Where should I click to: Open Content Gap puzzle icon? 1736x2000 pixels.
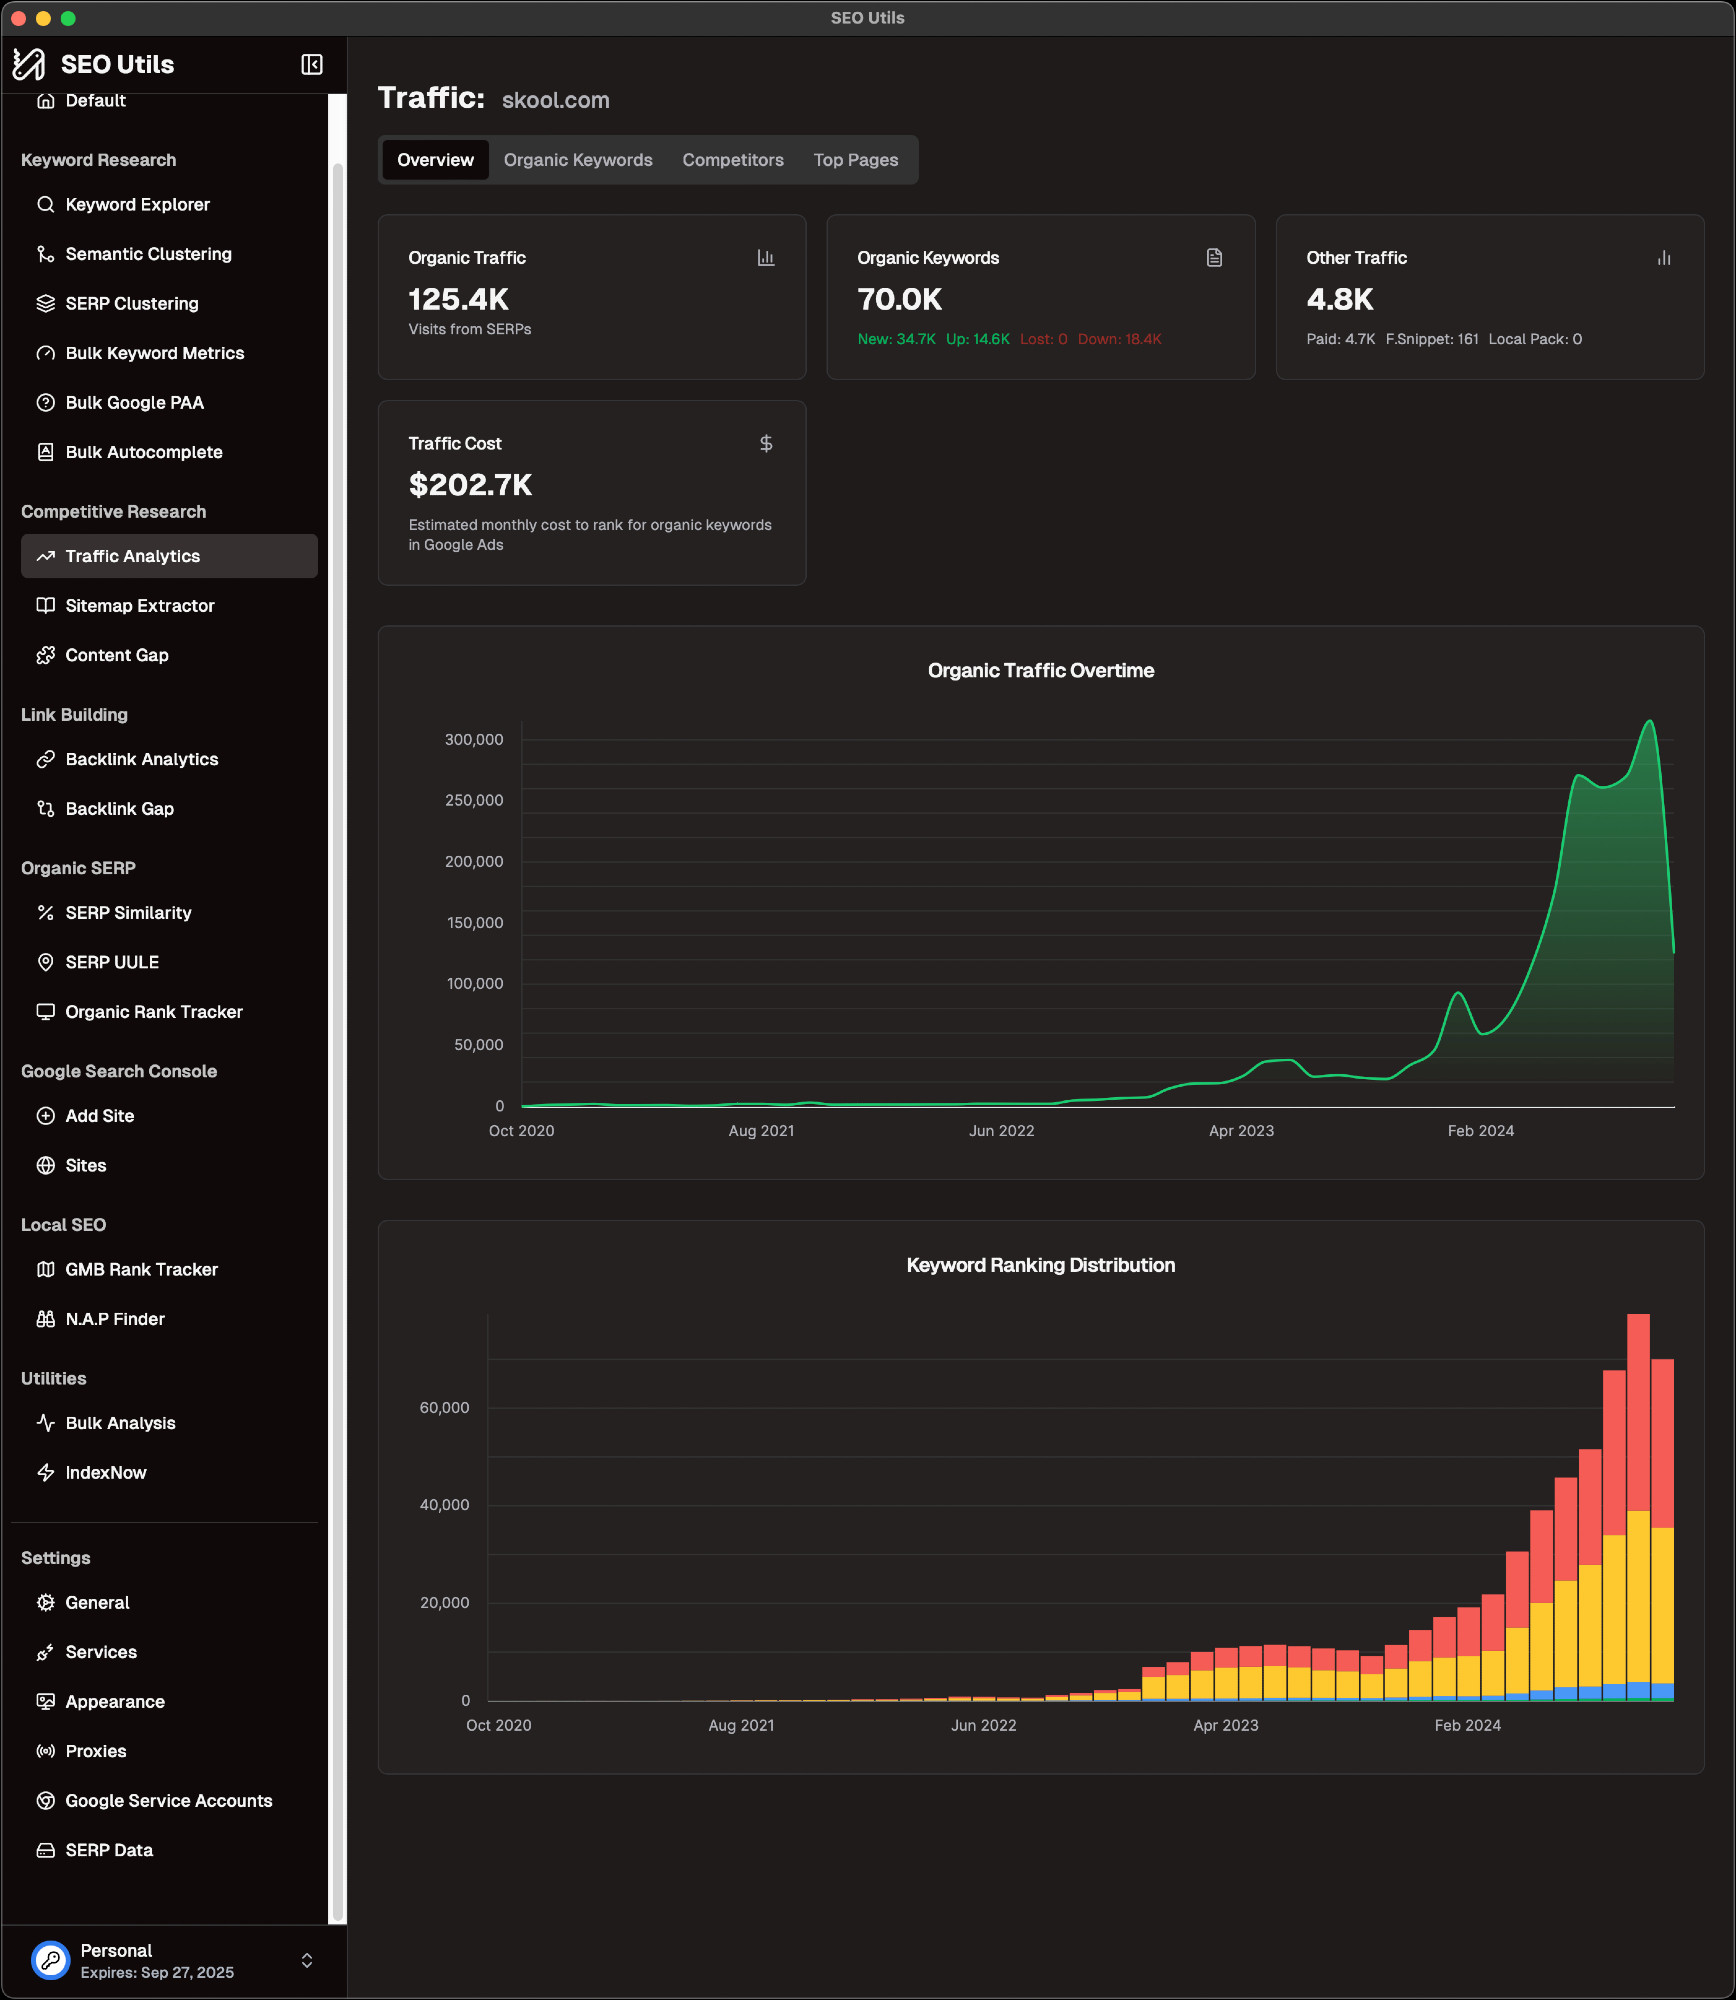(x=45, y=655)
